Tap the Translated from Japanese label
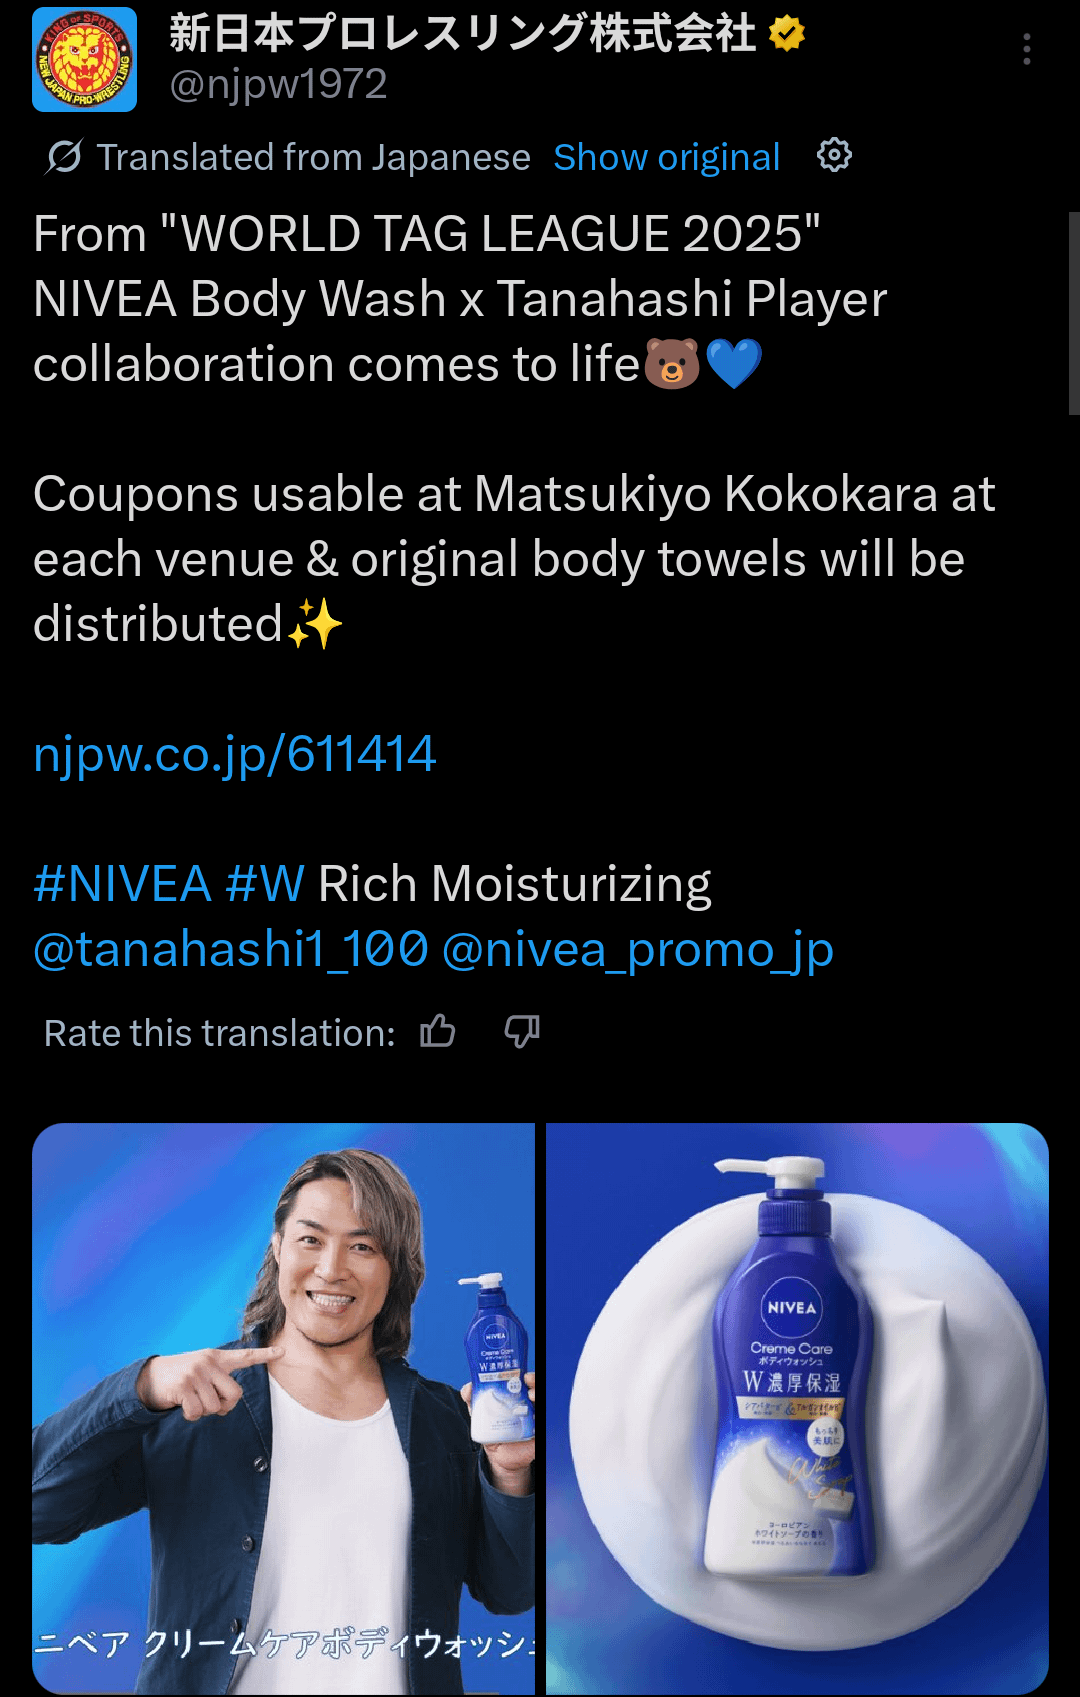Screen dimensions: 1080x1697 tap(313, 157)
